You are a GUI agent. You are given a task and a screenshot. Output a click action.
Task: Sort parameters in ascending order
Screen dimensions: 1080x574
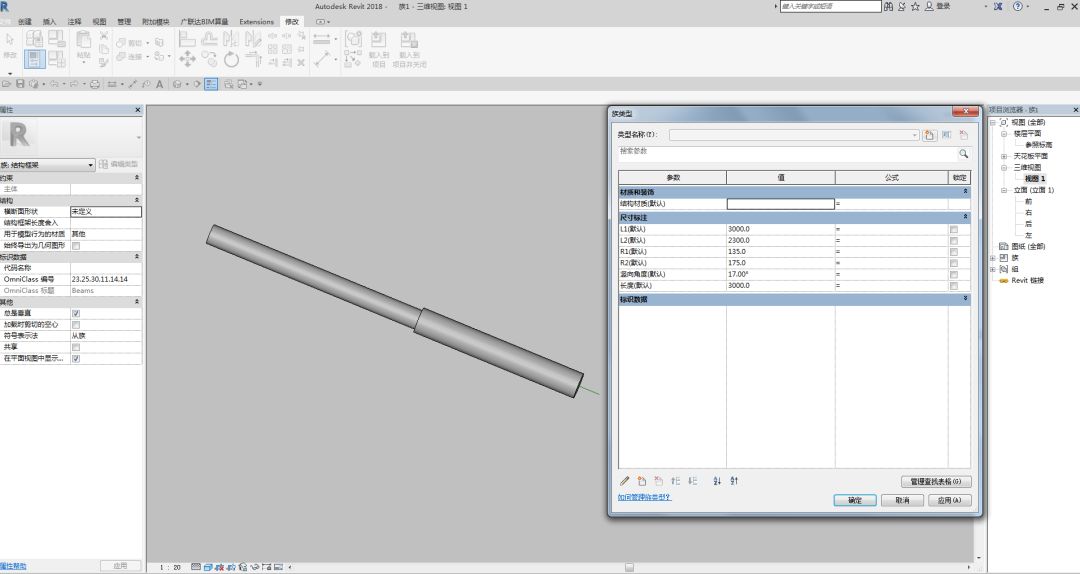pyautogui.click(x=717, y=481)
